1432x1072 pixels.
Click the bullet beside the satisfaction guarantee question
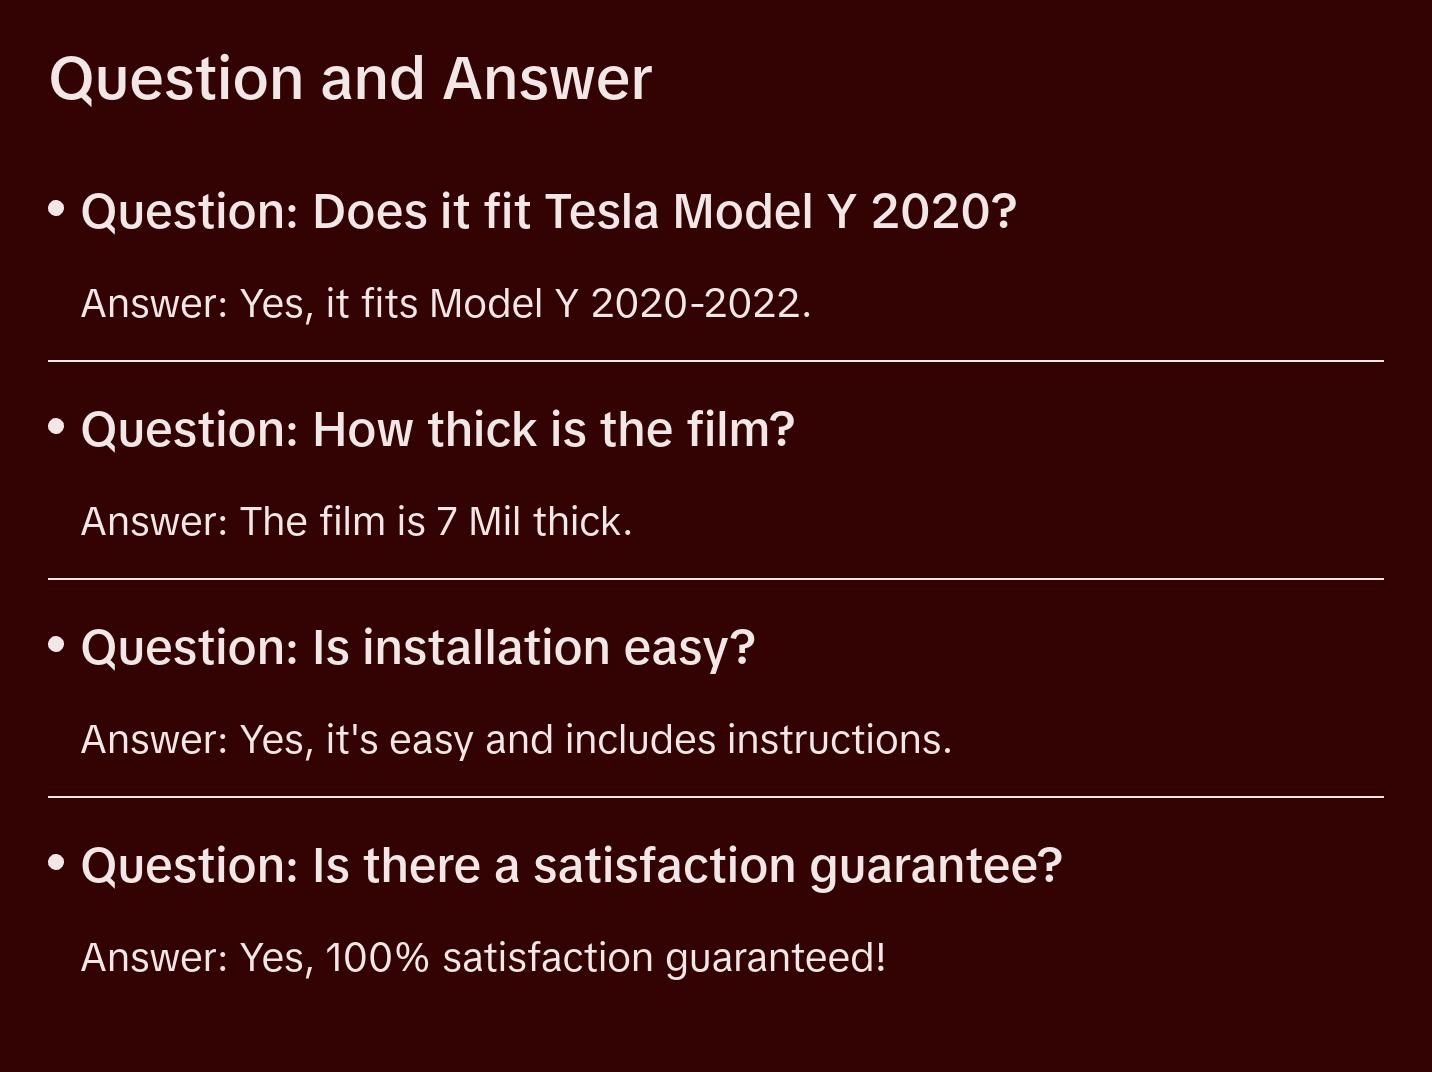point(57,862)
